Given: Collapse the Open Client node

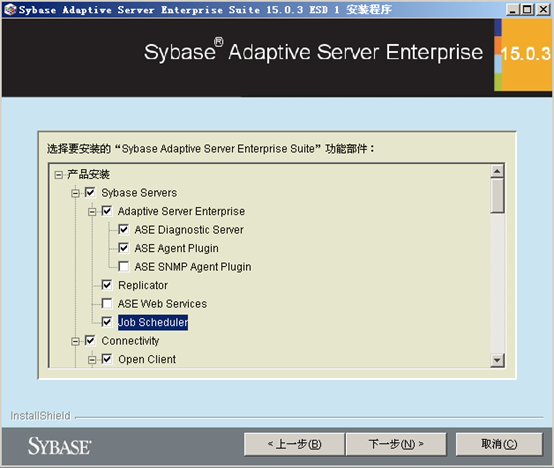Looking at the screenshot, I should (92, 360).
